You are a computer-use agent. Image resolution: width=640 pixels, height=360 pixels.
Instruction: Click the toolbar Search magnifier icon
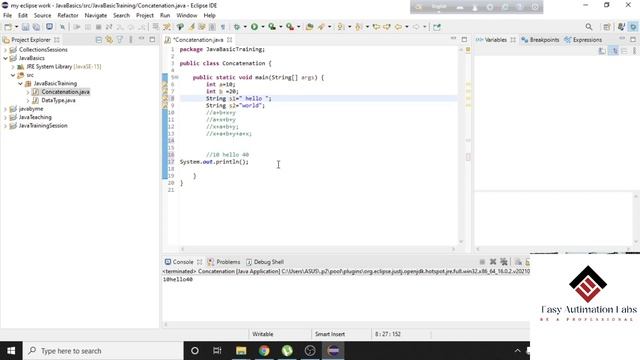pos(589,27)
